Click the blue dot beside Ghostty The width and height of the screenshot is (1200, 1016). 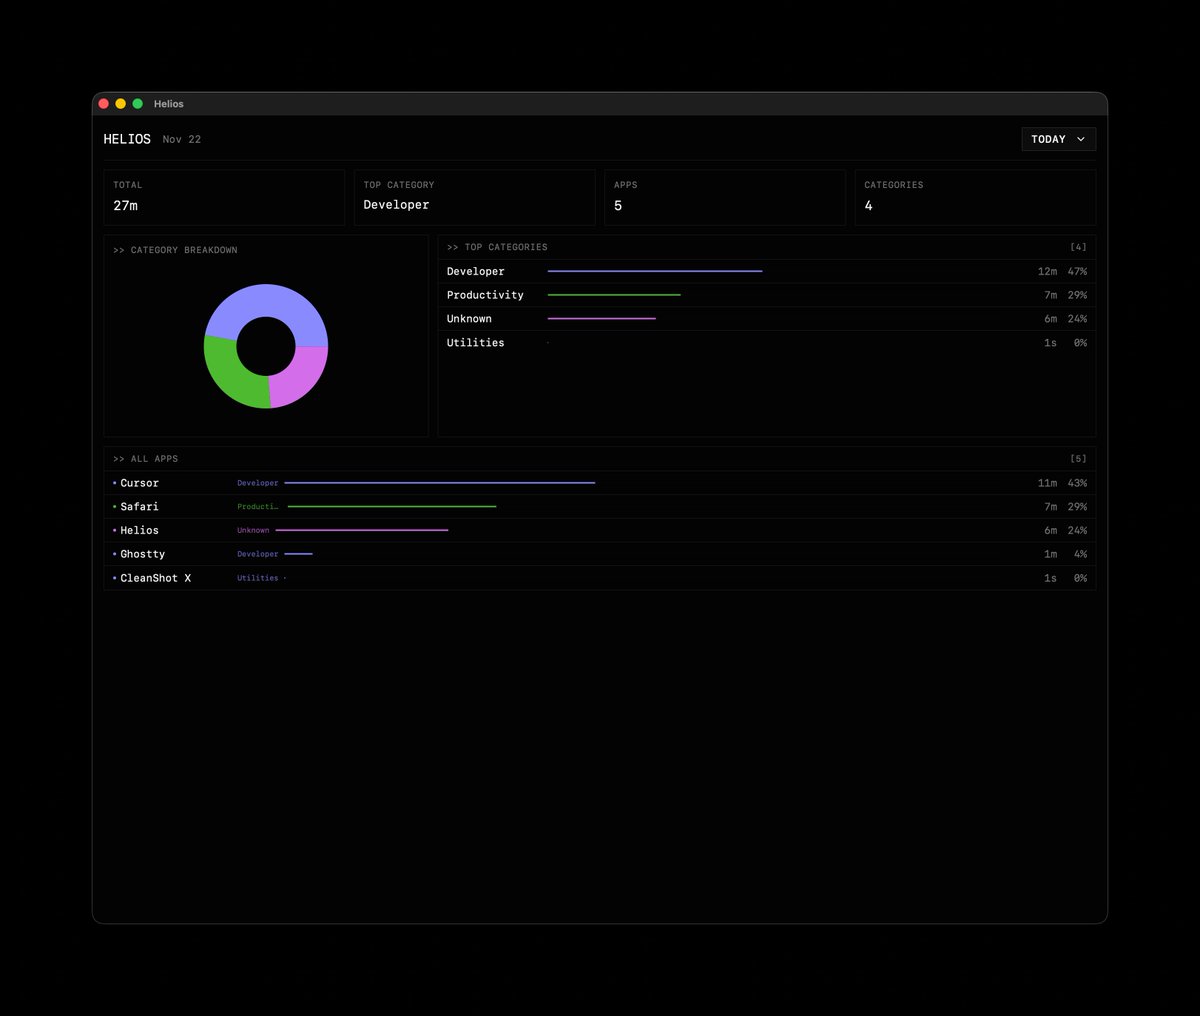(113, 554)
